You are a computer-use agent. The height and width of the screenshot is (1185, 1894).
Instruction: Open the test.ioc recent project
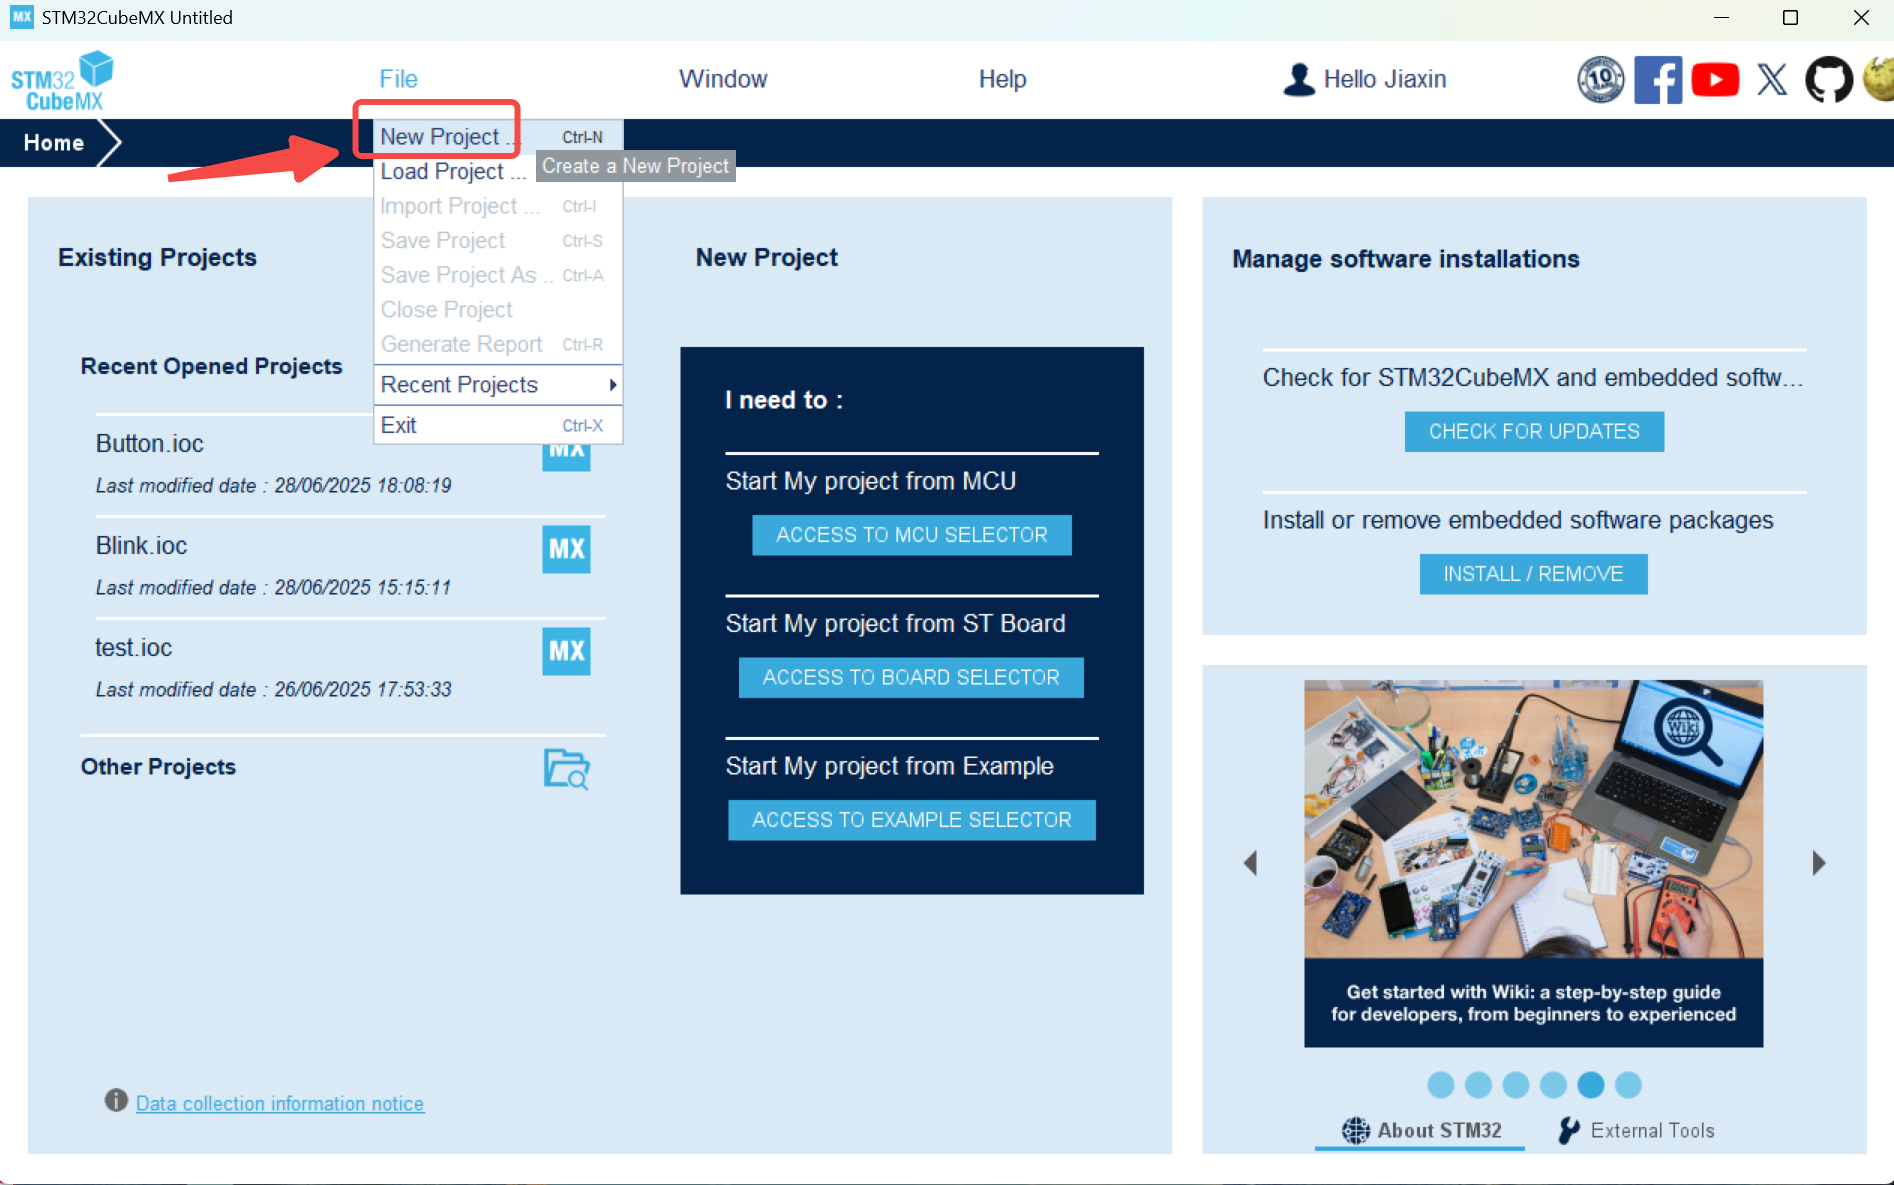134,647
